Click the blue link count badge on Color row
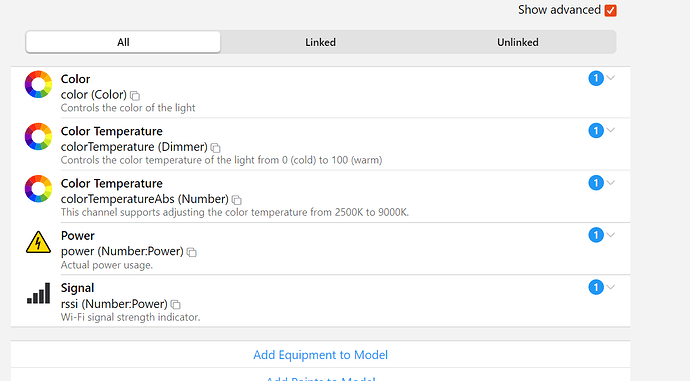The image size is (690, 381). pos(596,78)
